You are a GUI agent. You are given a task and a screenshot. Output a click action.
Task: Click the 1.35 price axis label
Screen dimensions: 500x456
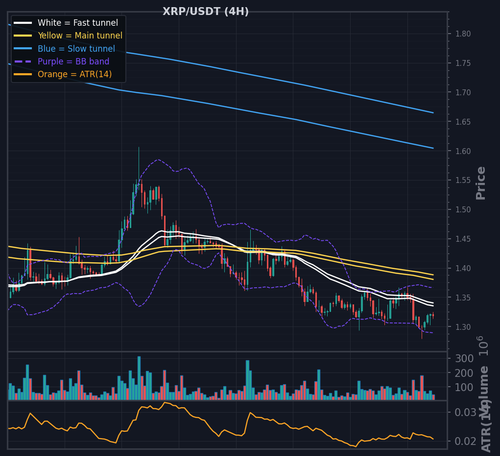(463, 298)
